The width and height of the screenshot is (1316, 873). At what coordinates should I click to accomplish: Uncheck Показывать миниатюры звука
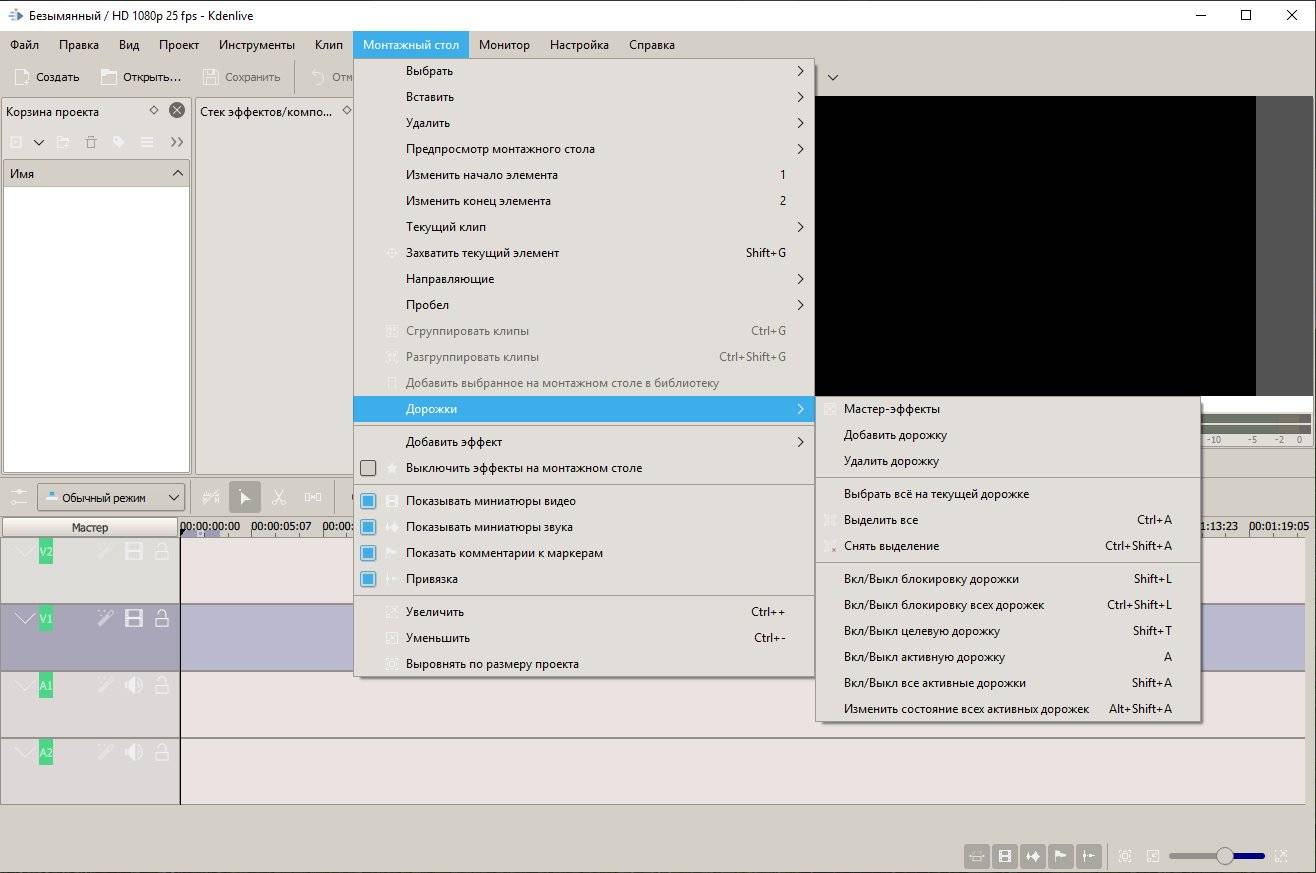pyautogui.click(x=368, y=527)
